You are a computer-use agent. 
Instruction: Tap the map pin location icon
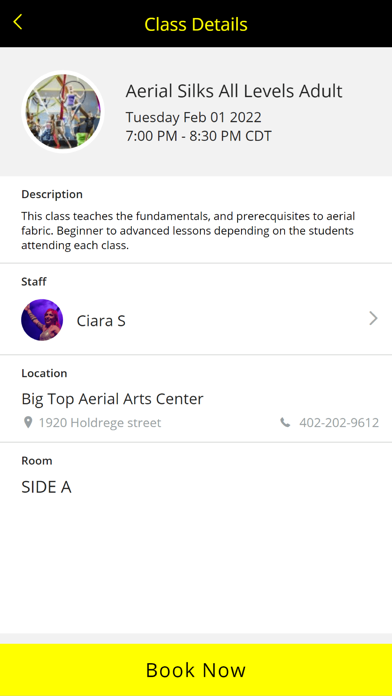(x=28, y=423)
